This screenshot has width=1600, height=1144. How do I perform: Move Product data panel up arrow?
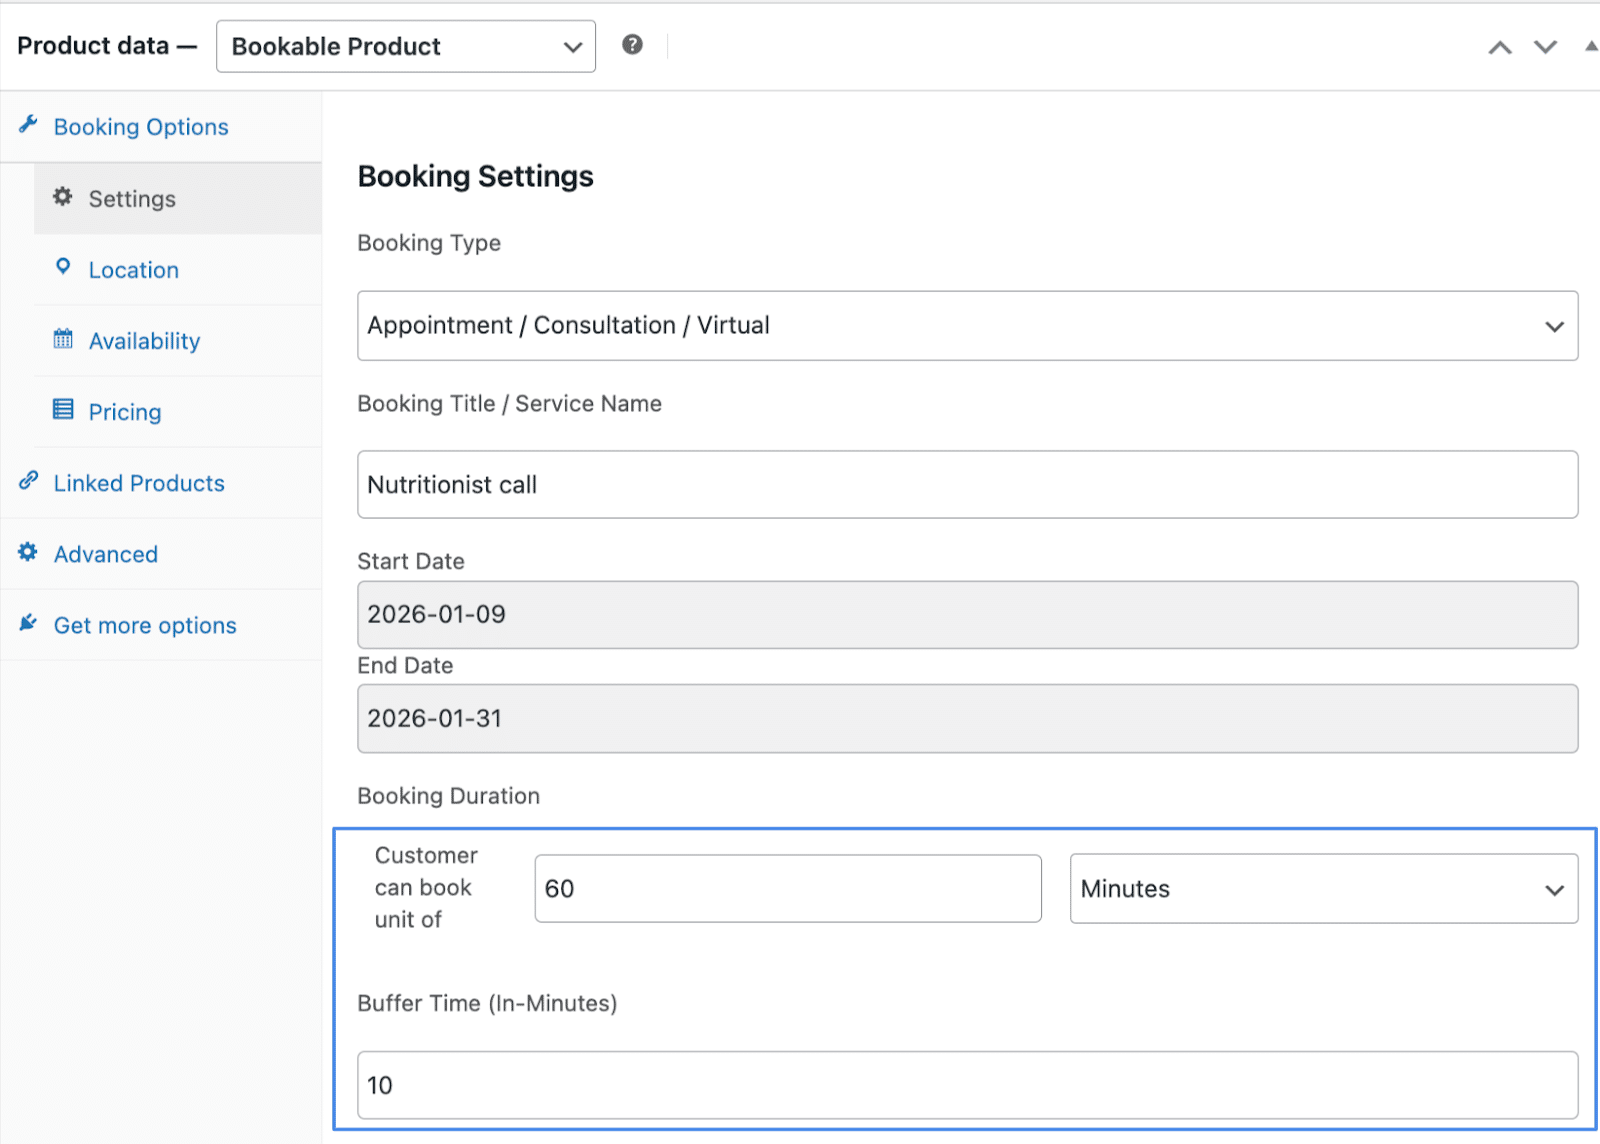click(1500, 47)
